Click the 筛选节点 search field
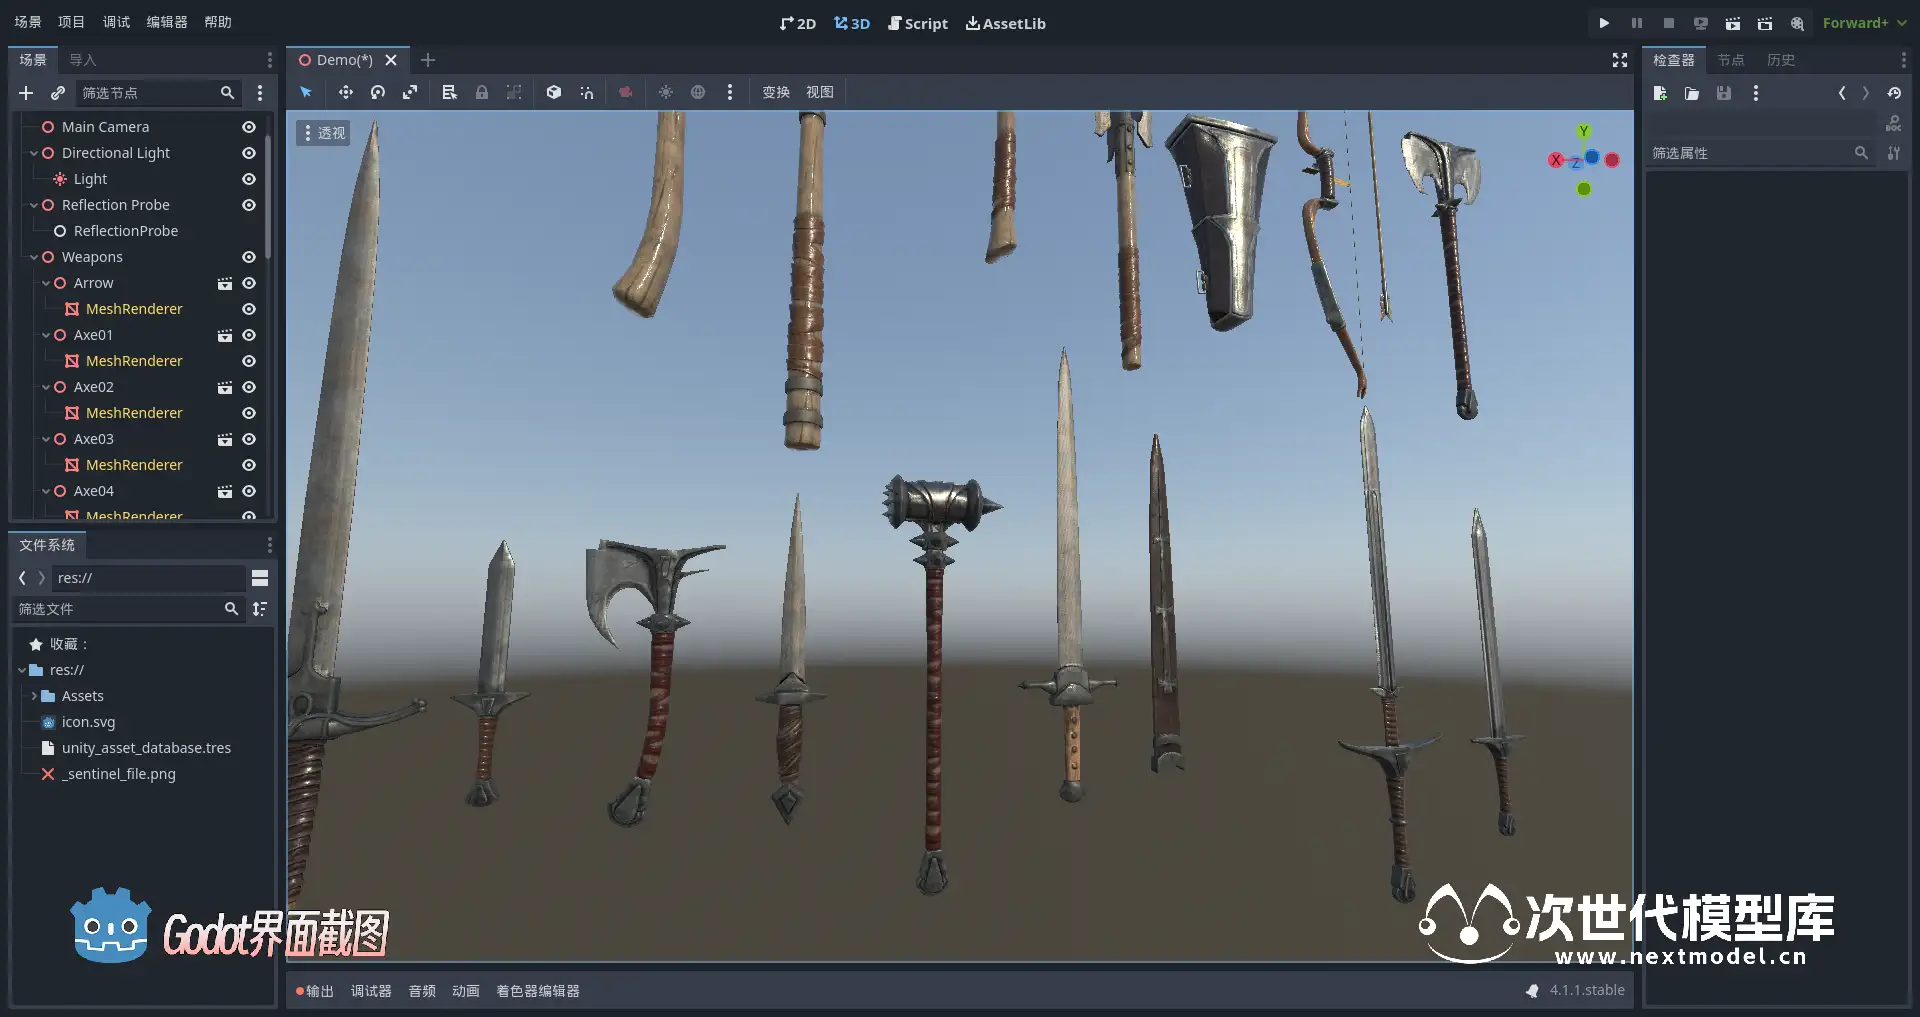Image resolution: width=1920 pixels, height=1017 pixels. (150, 93)
